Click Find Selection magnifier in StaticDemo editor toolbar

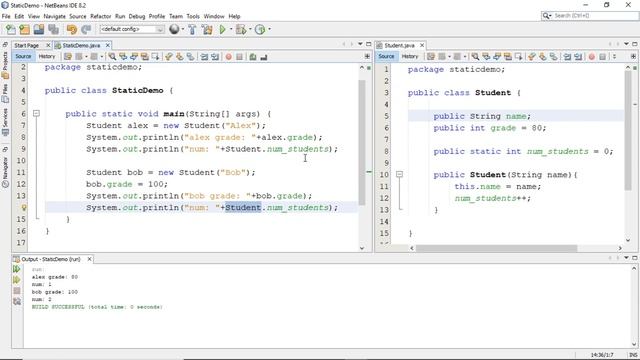click(x=112, y=57)
